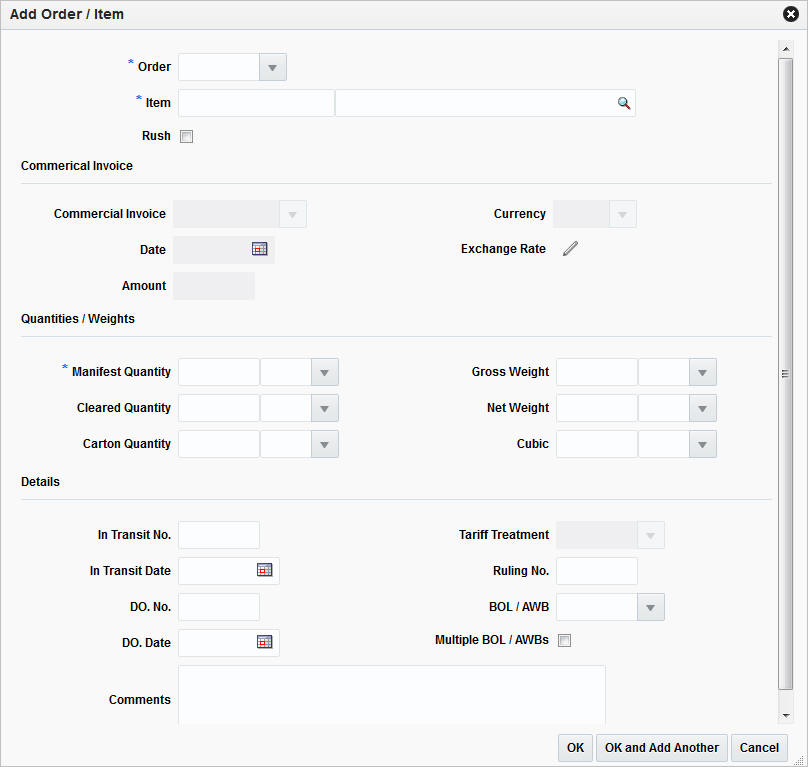
Task: Enable the Rush checkbox
Action: (x=186, y=135)
